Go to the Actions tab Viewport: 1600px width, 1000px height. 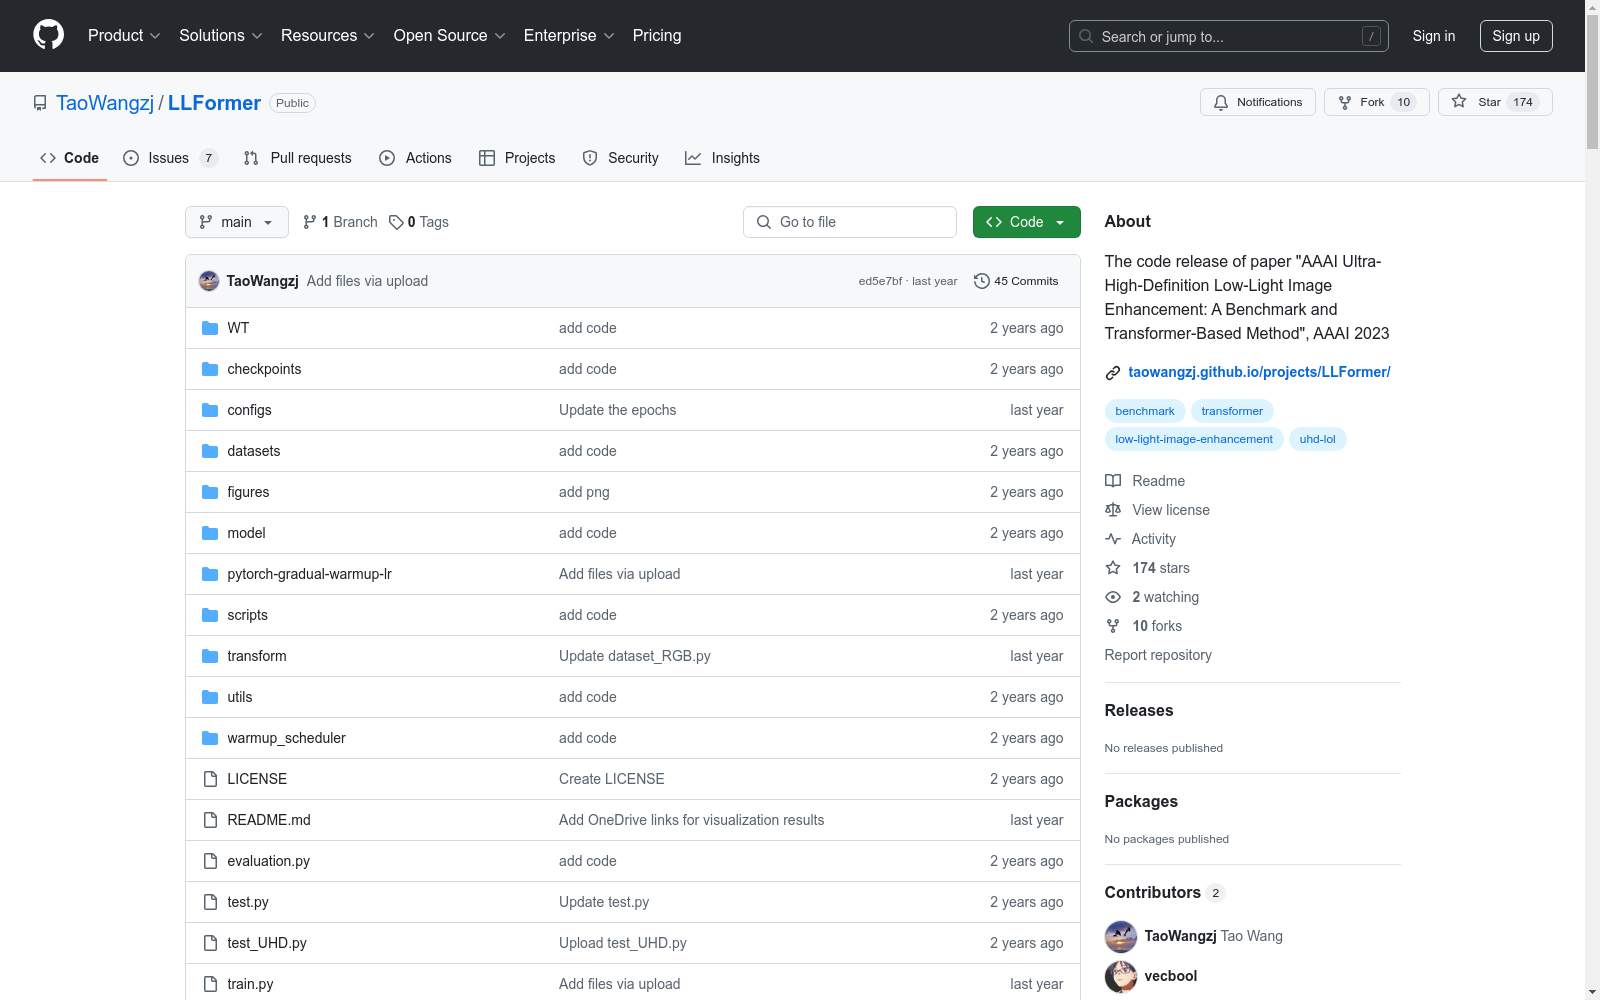tap(416, 158)
